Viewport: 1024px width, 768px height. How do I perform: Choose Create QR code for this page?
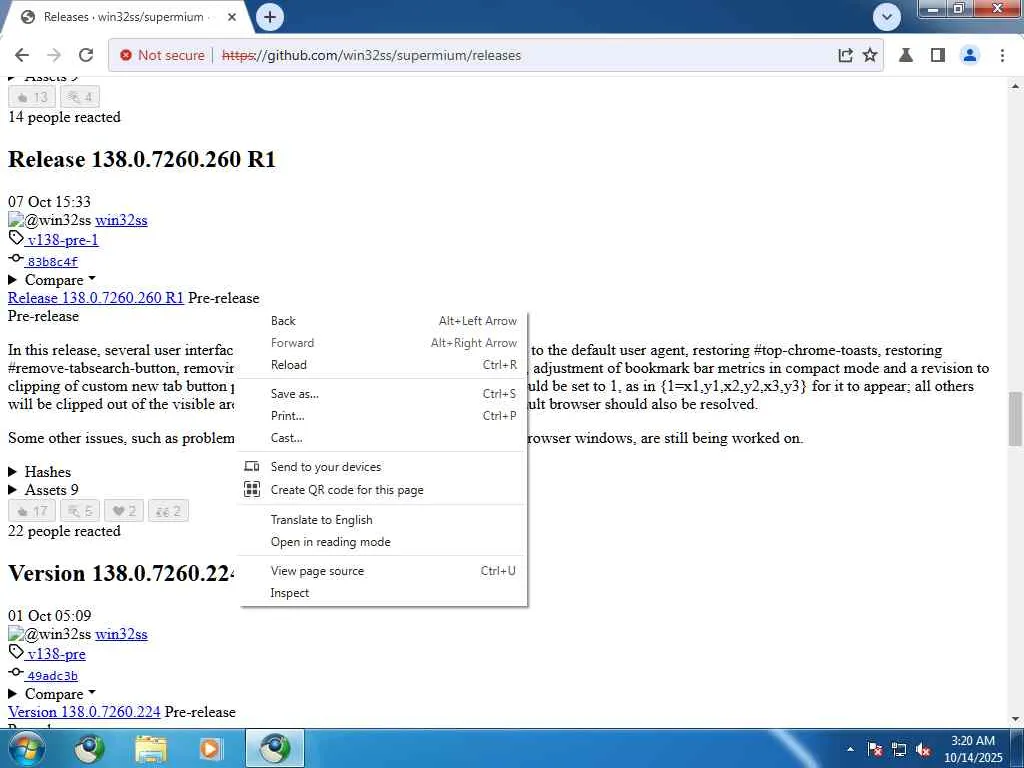click(383, 490)
